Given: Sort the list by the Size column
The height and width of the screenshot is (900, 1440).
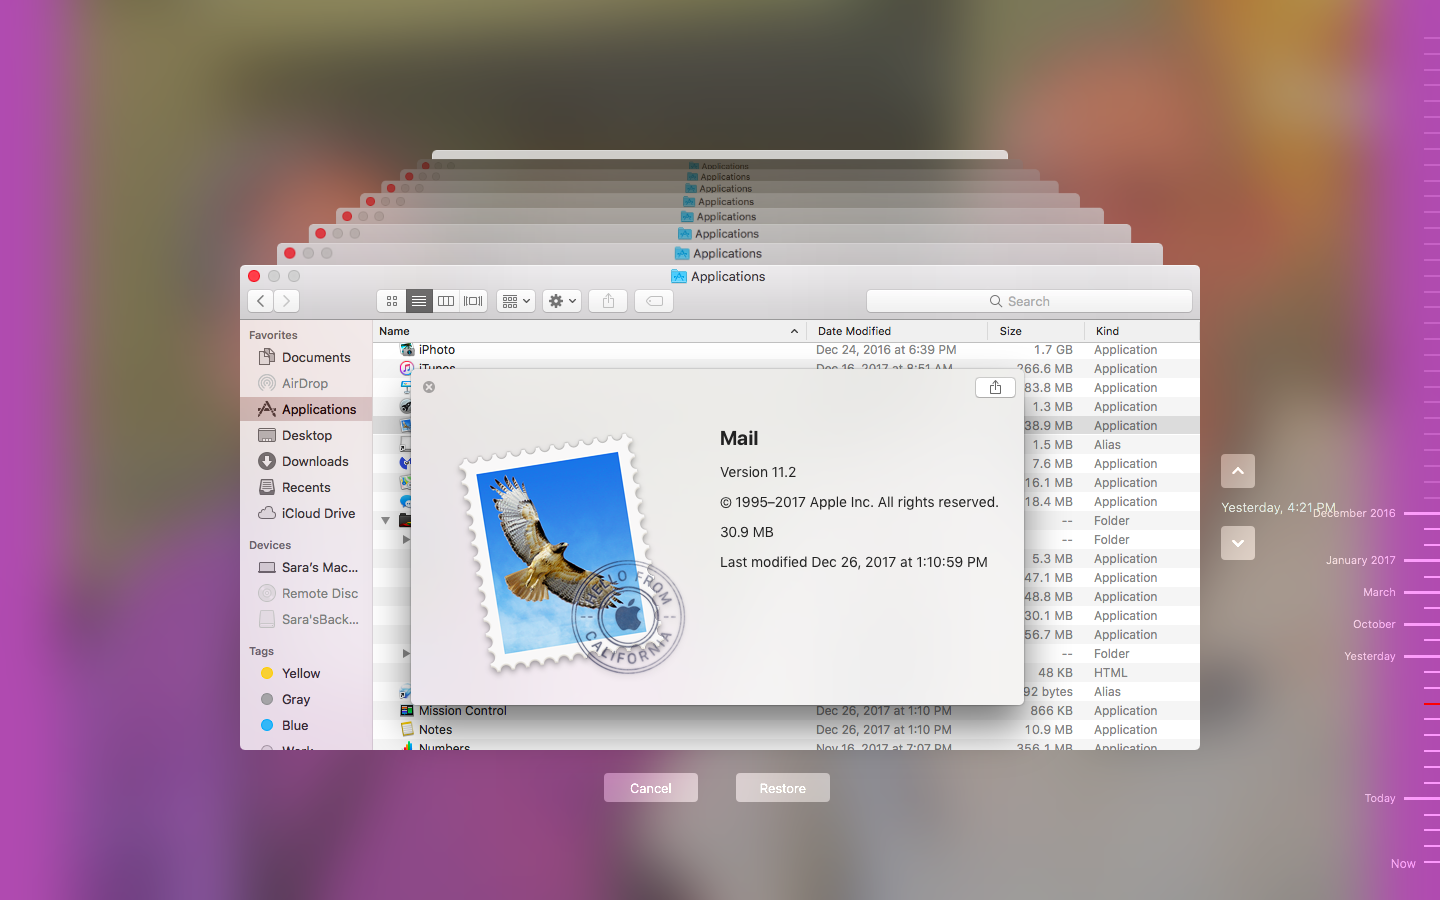Looking at the screenshot, I should click(x=1036, y=331).
